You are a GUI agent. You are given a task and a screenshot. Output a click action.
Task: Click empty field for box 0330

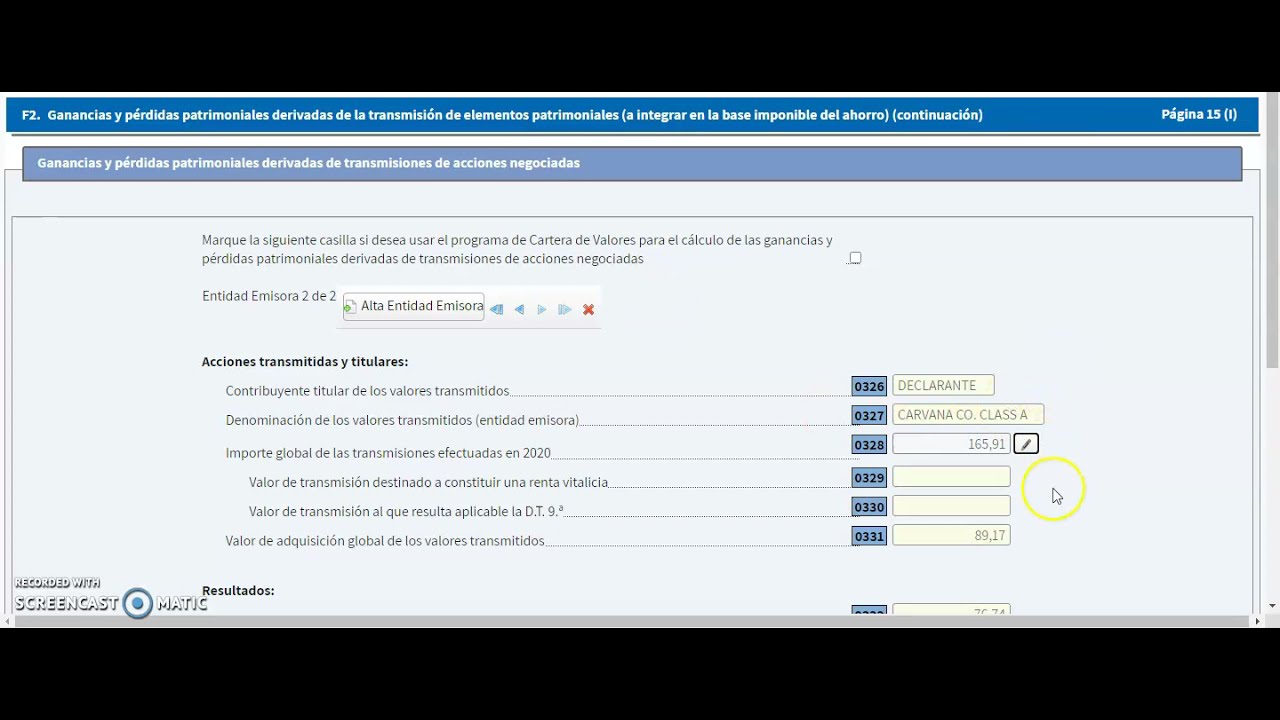(950, 506)
